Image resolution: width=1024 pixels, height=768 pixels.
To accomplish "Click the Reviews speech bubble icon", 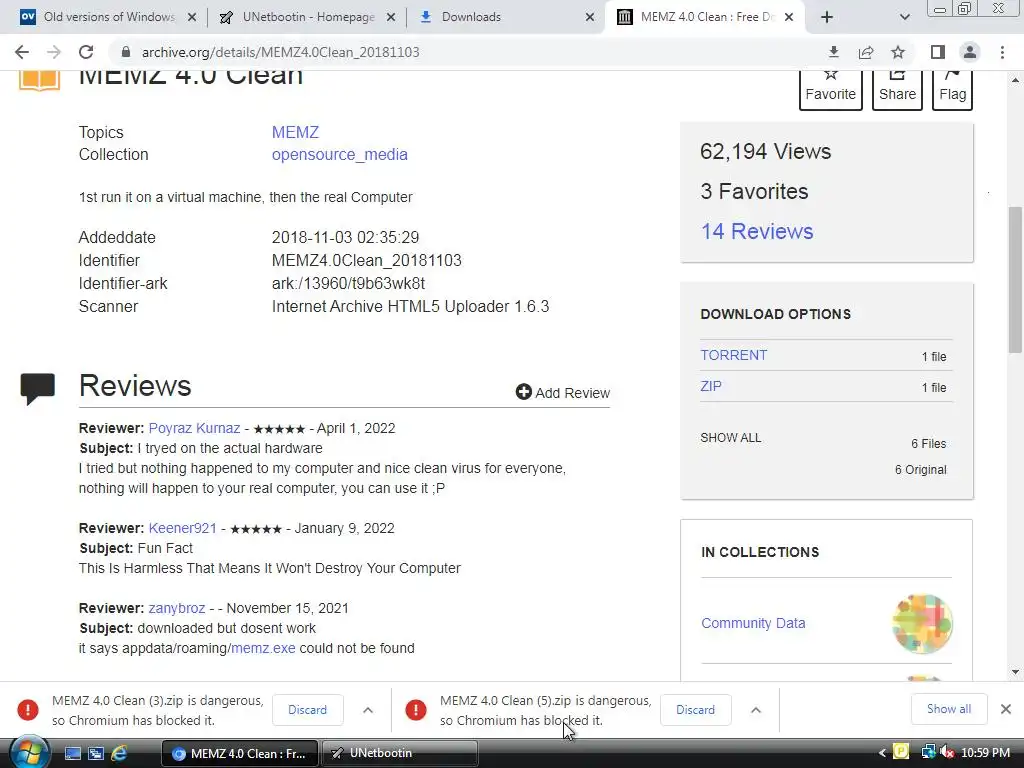I will [x=38, y=388].
